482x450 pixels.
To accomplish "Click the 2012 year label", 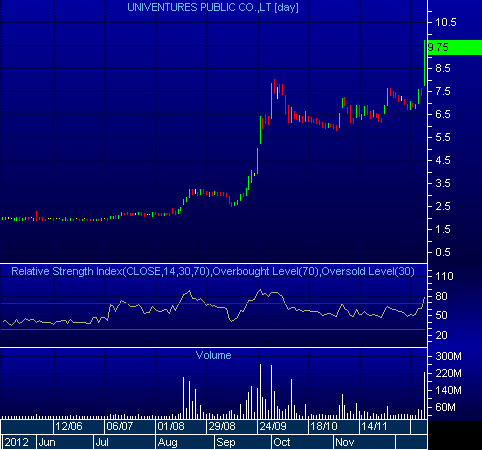I will point(16,442).
